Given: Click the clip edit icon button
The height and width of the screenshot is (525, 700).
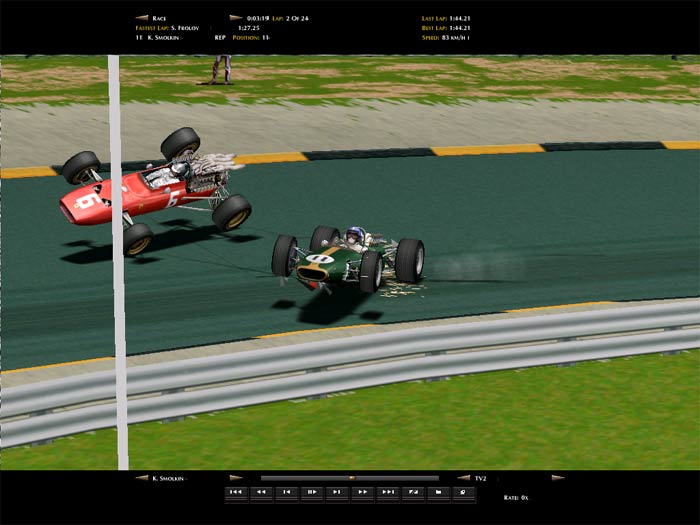Looking at the screenshot, I should pos(412,492).
